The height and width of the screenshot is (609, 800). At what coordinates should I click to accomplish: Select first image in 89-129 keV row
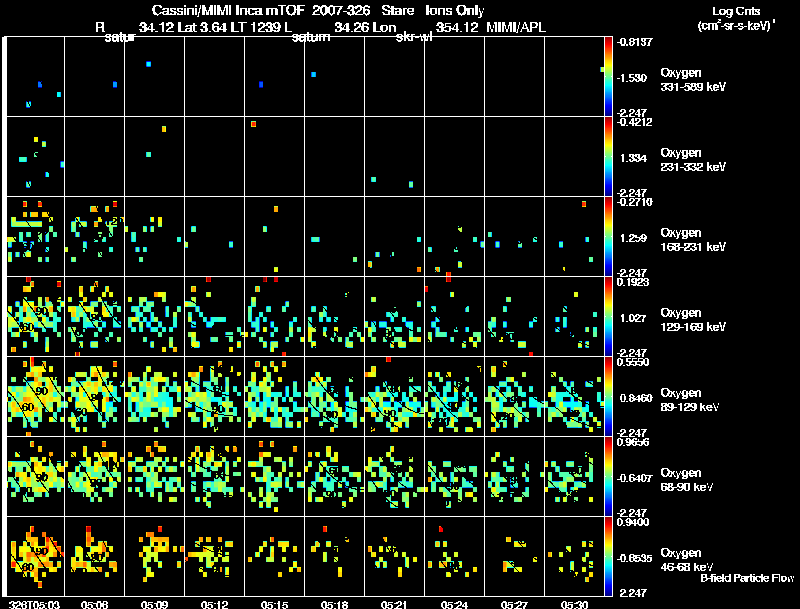coord(35,396)
